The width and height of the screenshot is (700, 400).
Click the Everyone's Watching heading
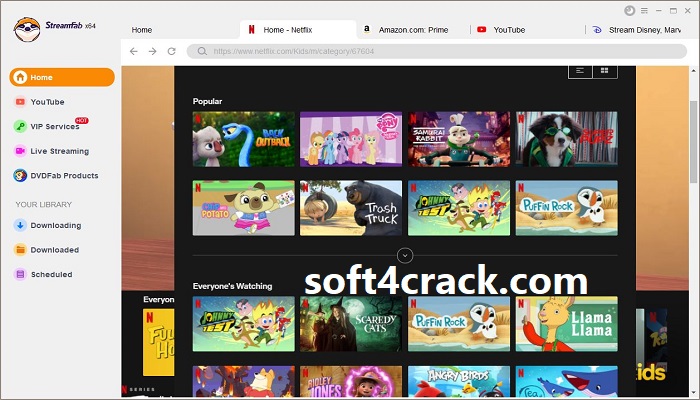pos(232,286)
